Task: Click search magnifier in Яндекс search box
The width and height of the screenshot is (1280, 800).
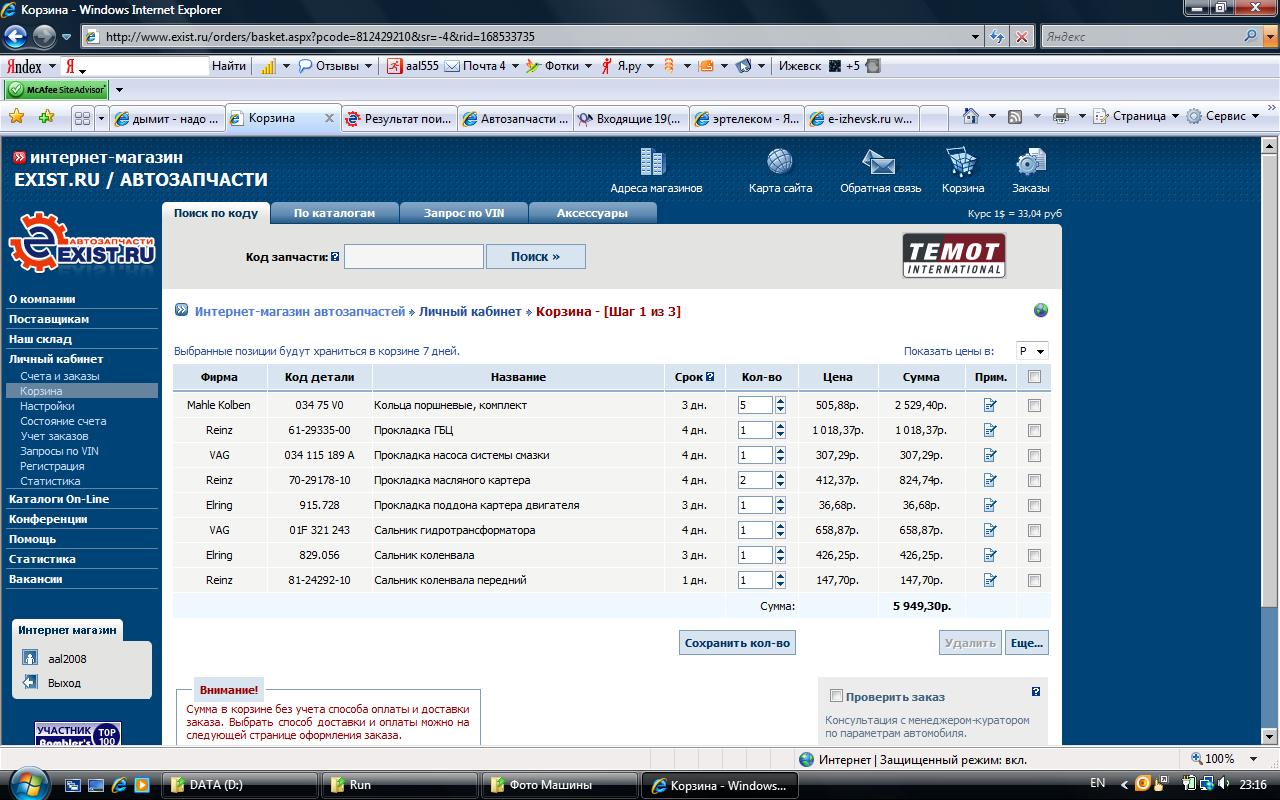Action: (x=1252, y=37)
